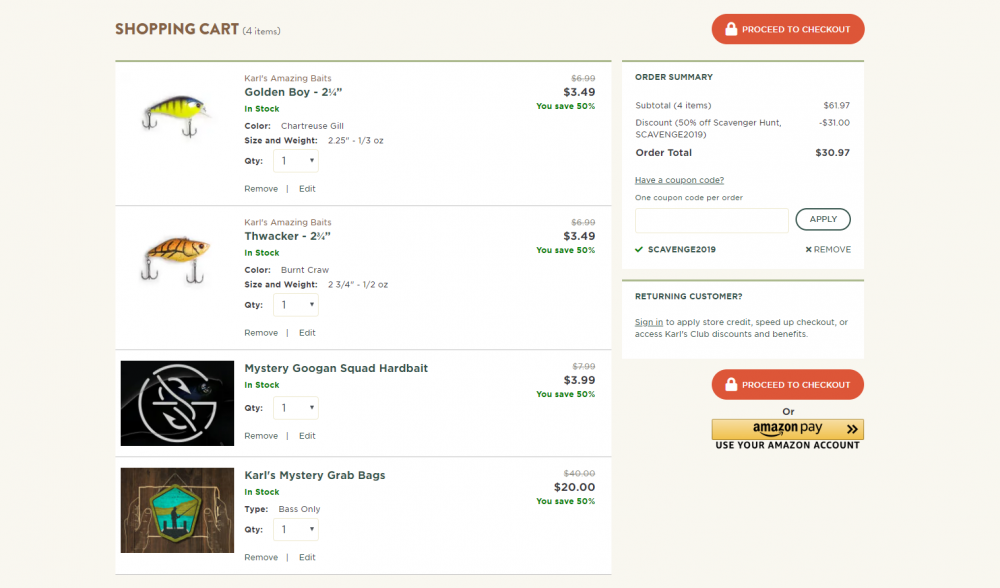Click the Golden Boy lure thumbnail
The image size is (1000, 588).
click(x=177, y=115)
